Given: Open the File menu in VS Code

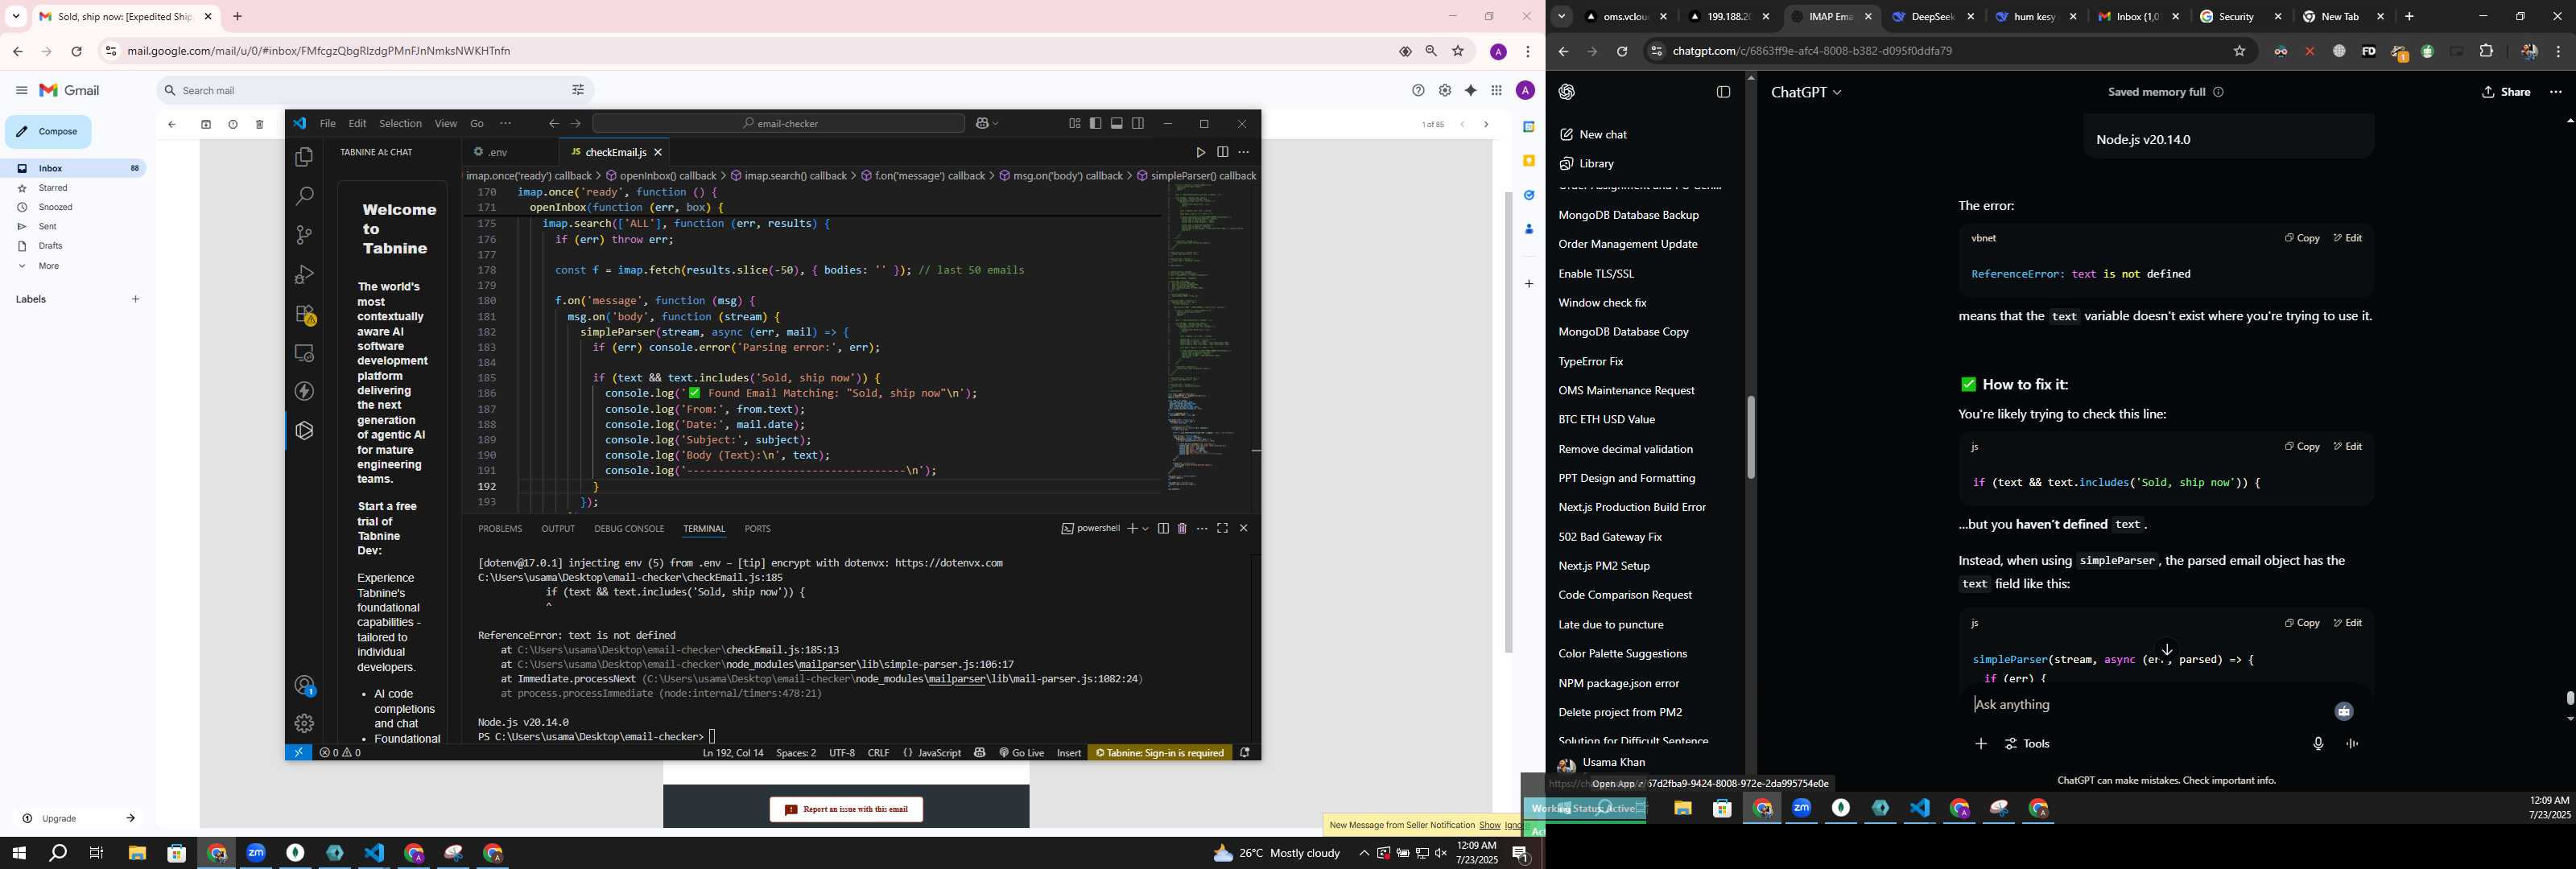Looking at the screenshot, I should (x=327, y=124).
